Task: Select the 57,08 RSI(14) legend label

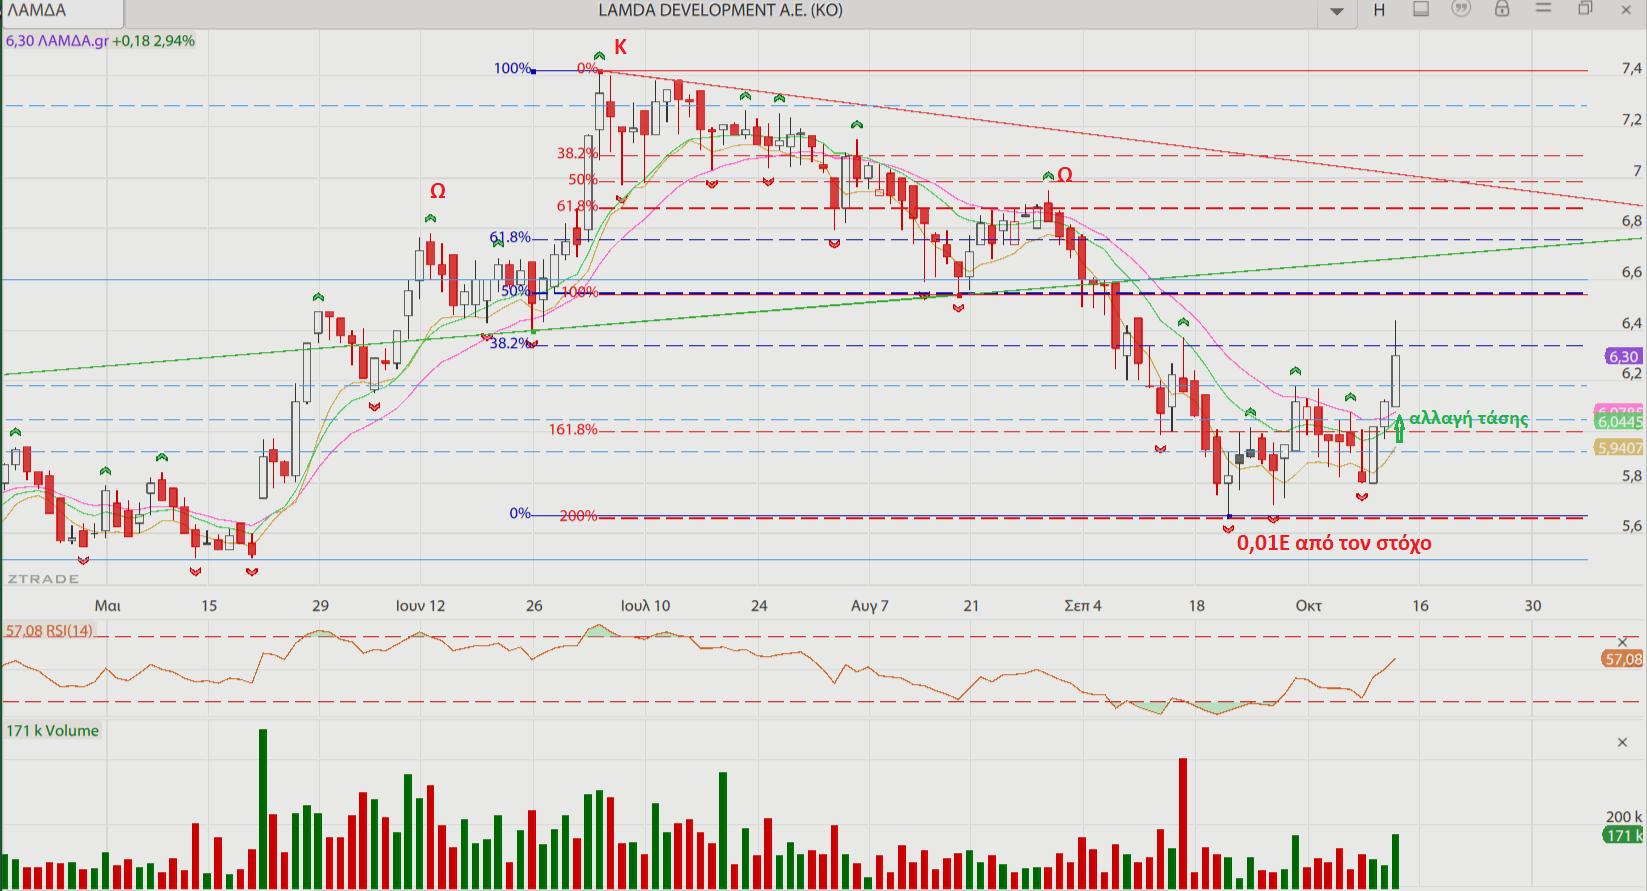Action: coord(49,631)
